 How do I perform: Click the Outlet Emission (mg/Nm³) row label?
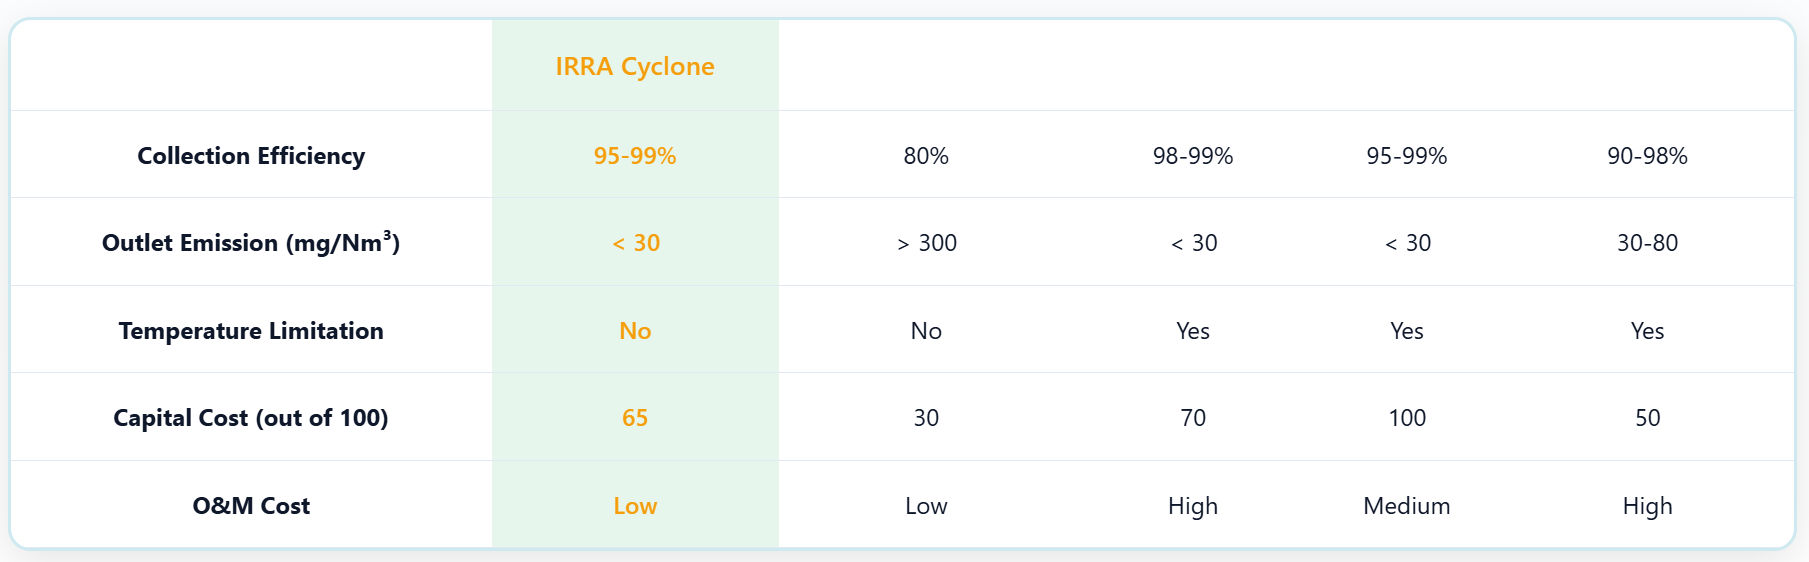coord(251,243)
